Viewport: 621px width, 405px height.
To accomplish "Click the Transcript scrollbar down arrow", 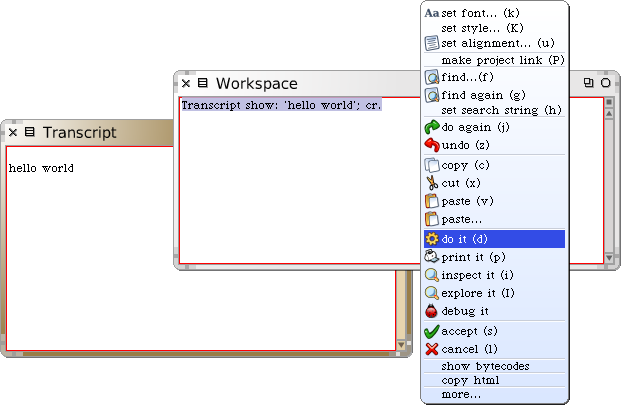I will click(x=403, y=347).
